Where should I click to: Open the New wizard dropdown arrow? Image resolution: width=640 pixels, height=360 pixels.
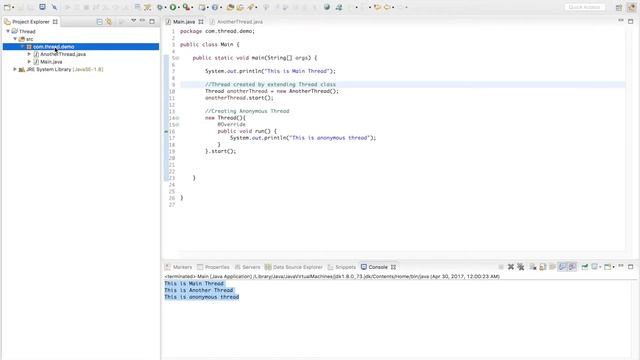[12, 7]
